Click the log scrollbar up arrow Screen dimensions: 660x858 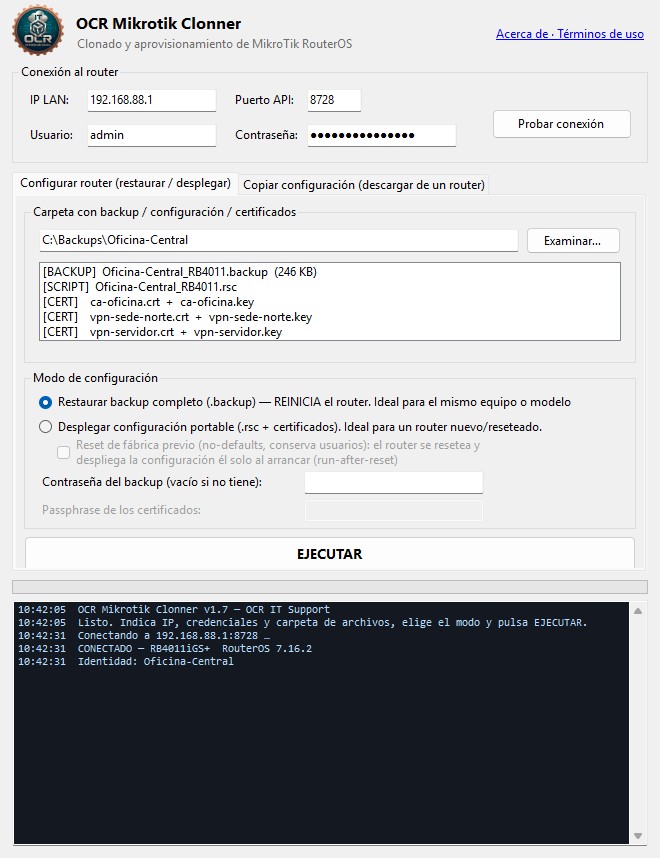coord(638,611)
